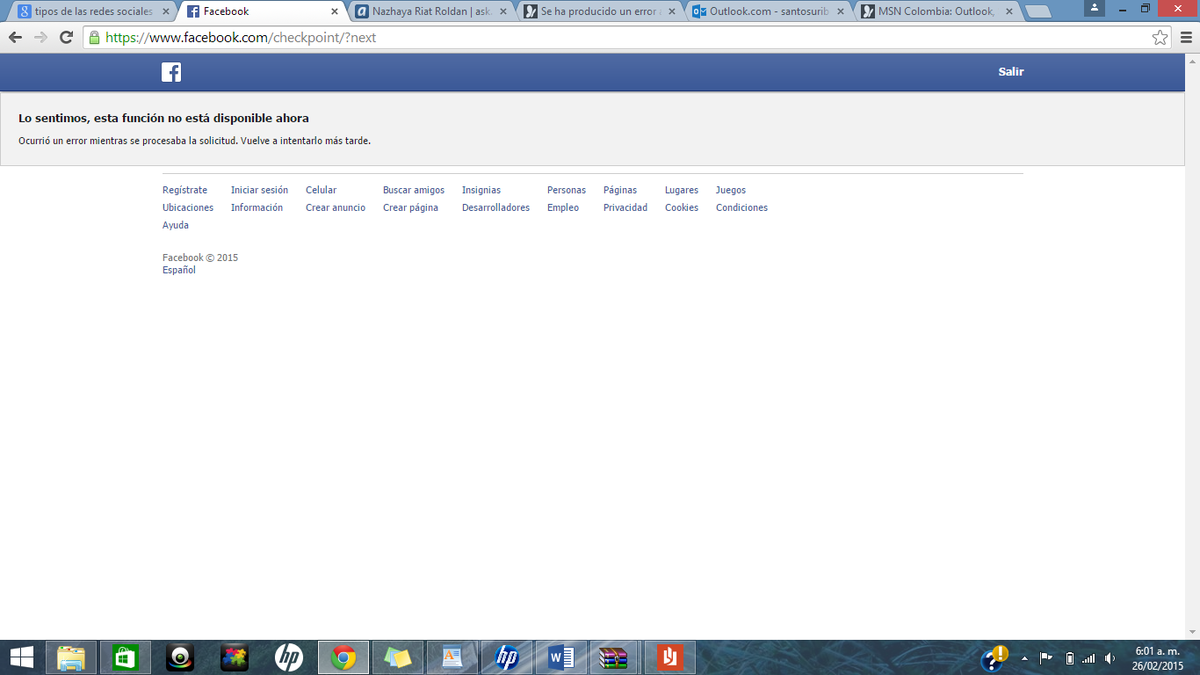Open the Privacidad footer link
The width and height of the screenshot is (1200, 675).
(625, 208)
